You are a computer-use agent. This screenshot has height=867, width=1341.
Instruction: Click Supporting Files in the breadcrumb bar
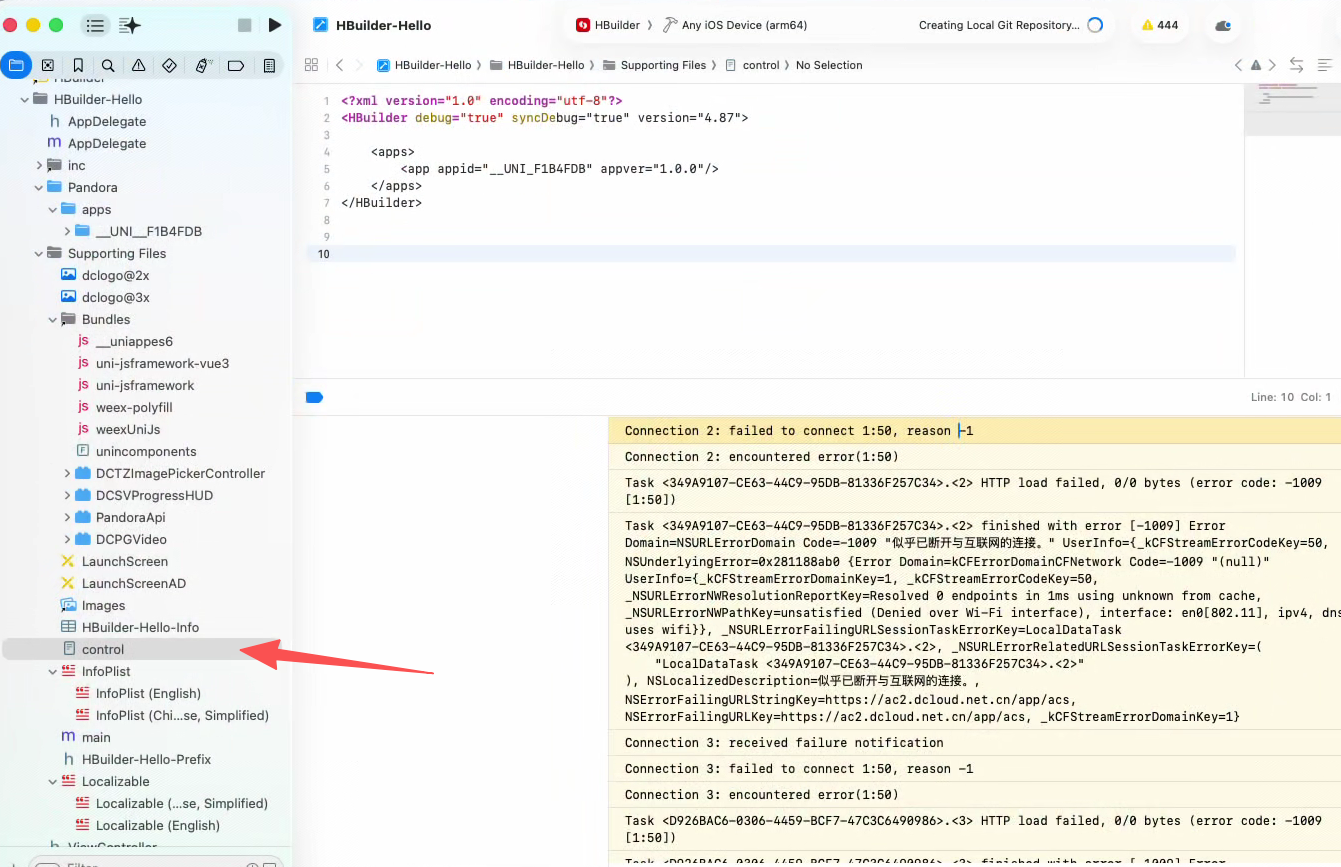tap(662, 65)
